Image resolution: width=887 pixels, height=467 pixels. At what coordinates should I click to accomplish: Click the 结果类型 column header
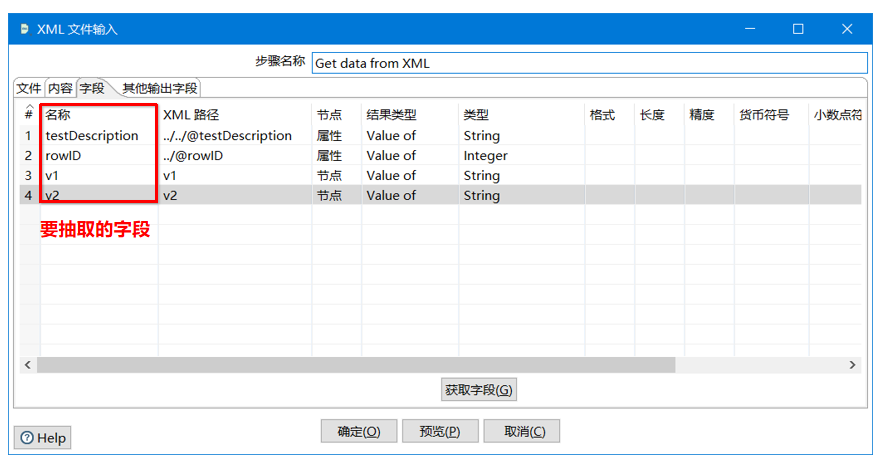tap(410, 115)
